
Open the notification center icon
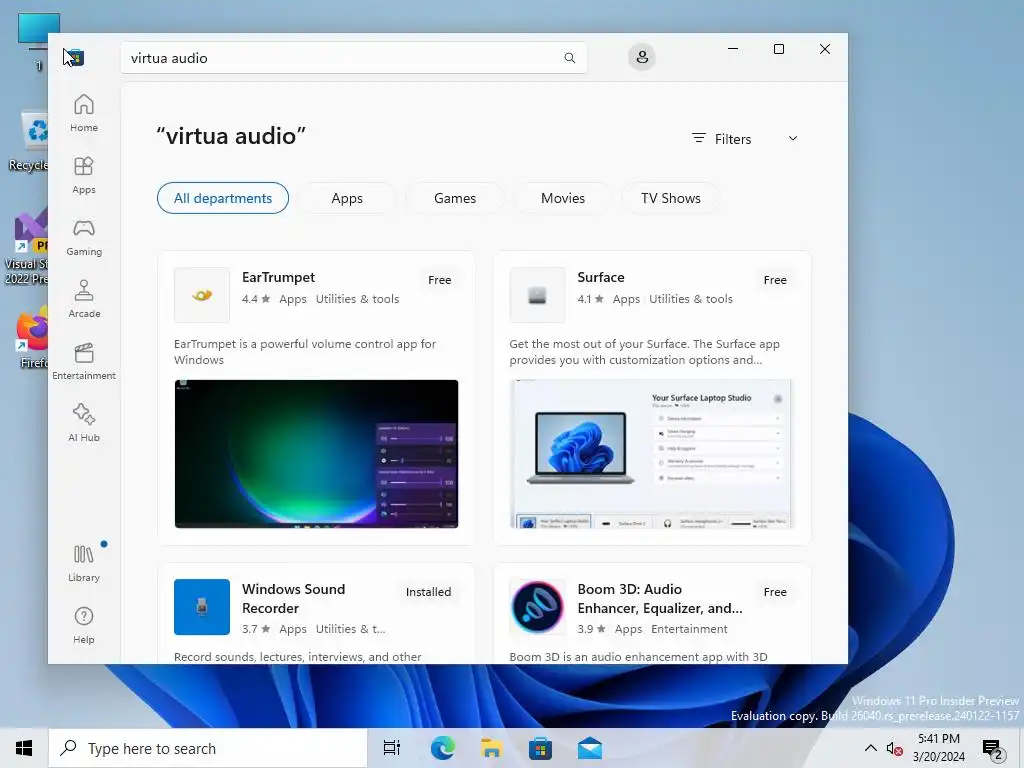(993, 750)
